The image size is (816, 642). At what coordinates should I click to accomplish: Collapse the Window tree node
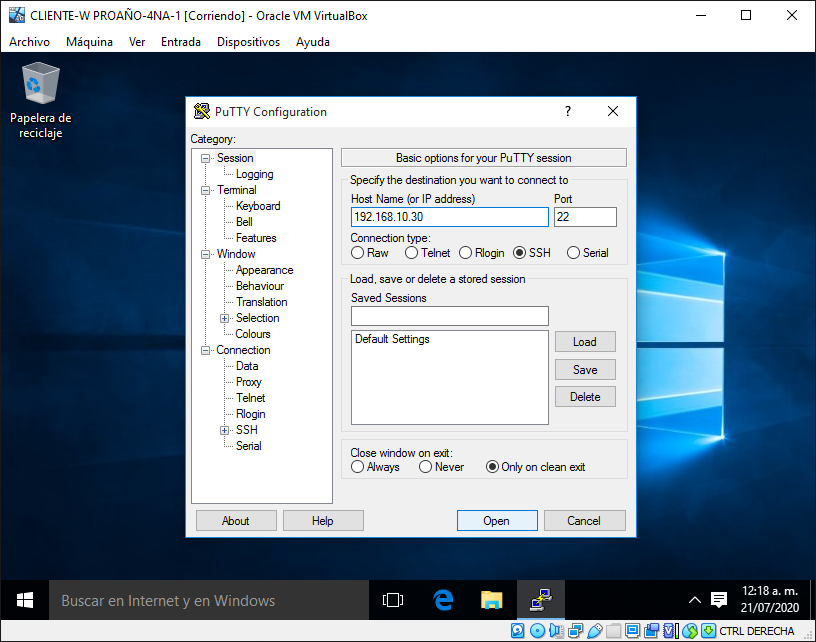click(206, 254)
